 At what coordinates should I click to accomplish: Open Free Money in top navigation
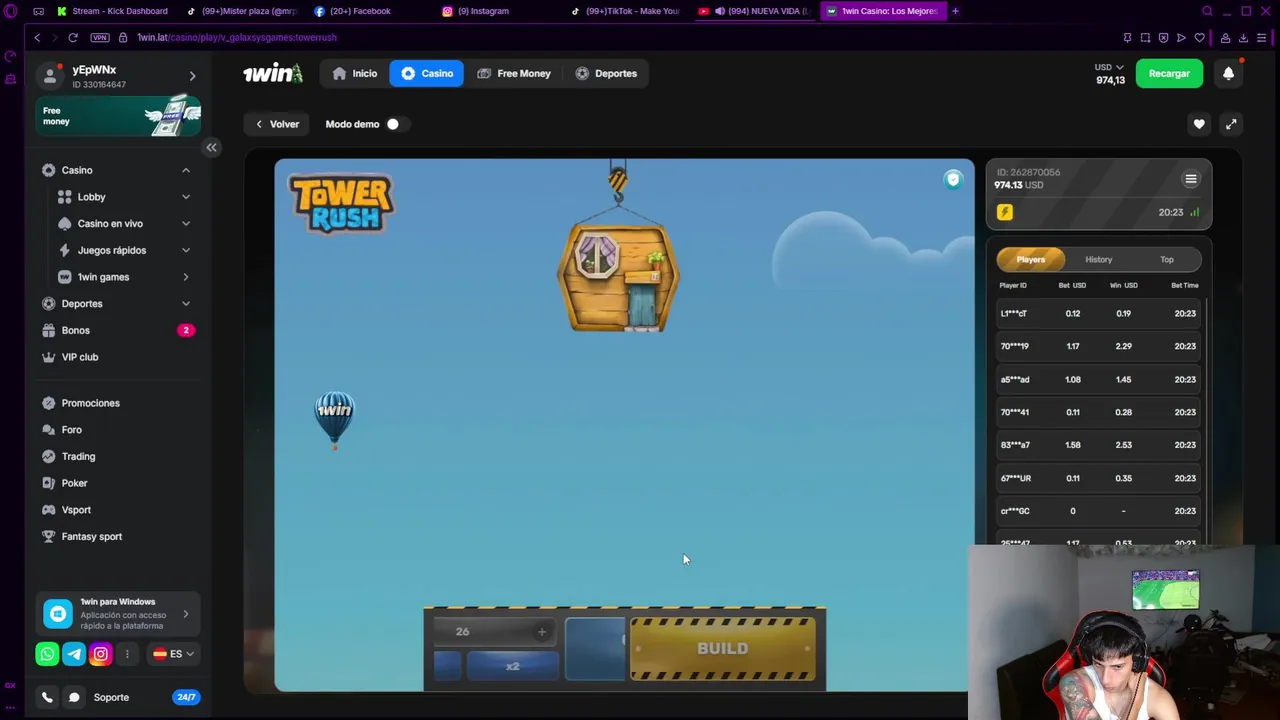(514, 73)
